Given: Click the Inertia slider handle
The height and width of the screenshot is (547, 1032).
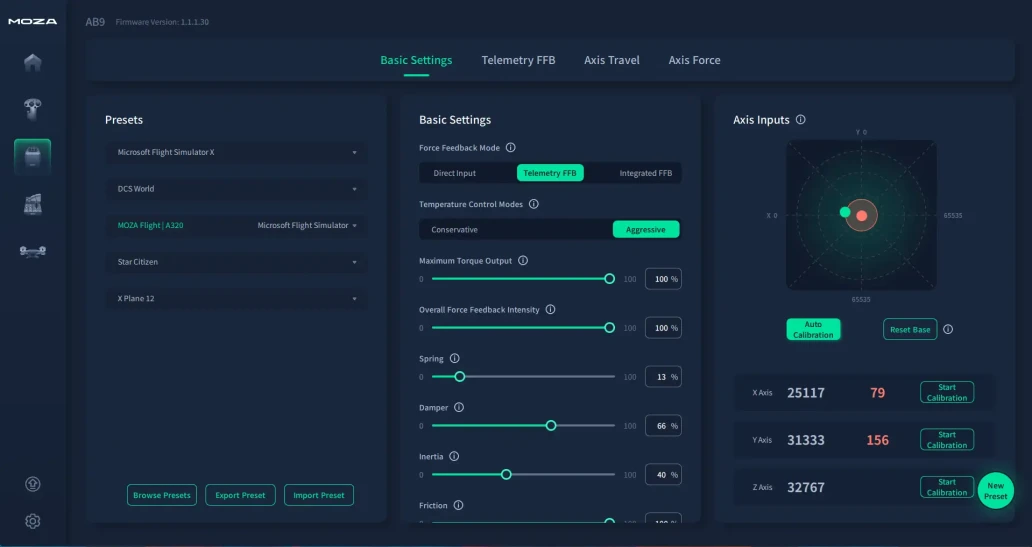Looking at the screenshot, I should 506,475.
